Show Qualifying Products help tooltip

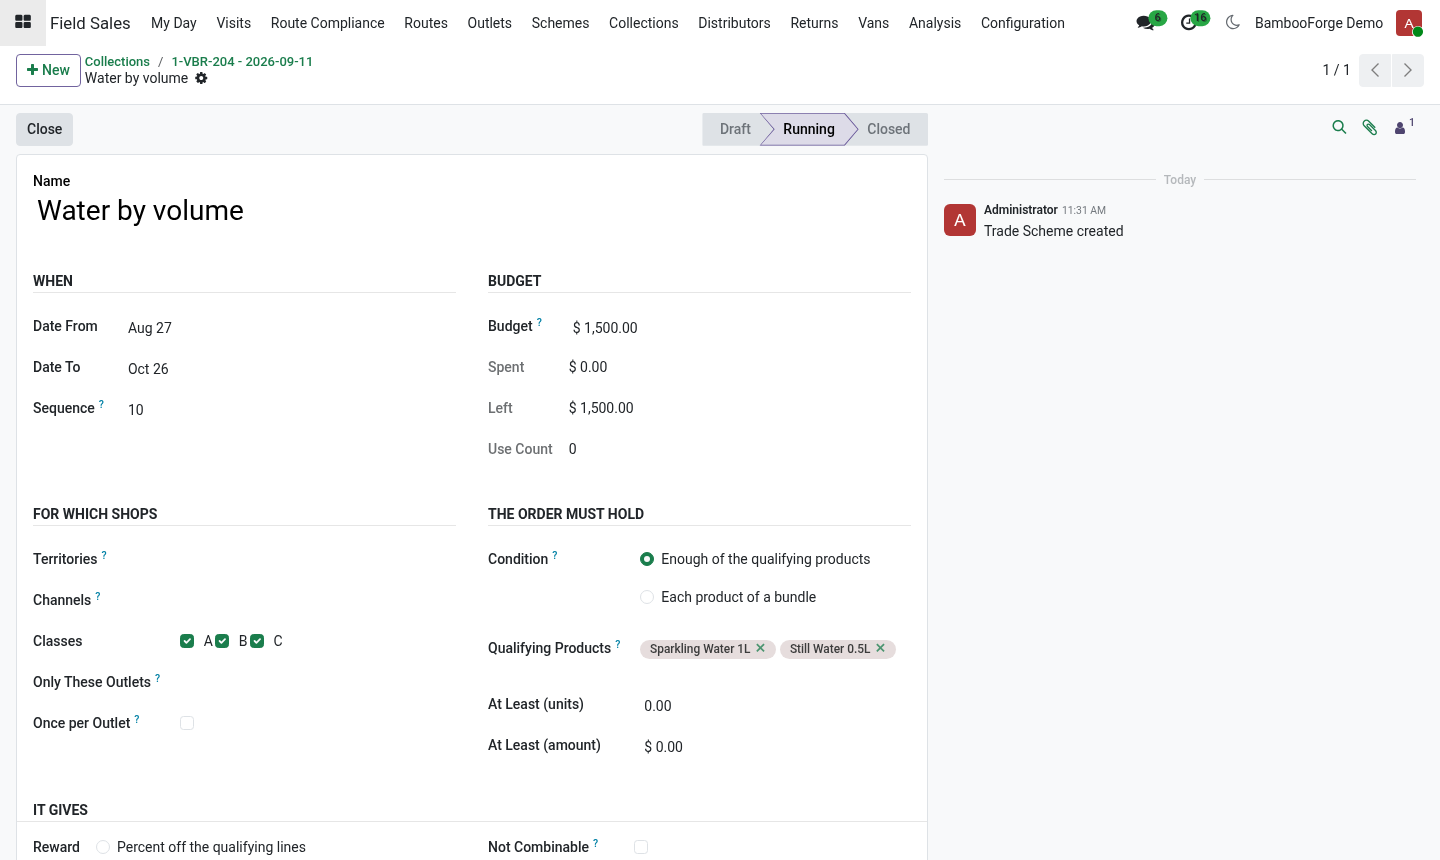click(x=618, y=644)
